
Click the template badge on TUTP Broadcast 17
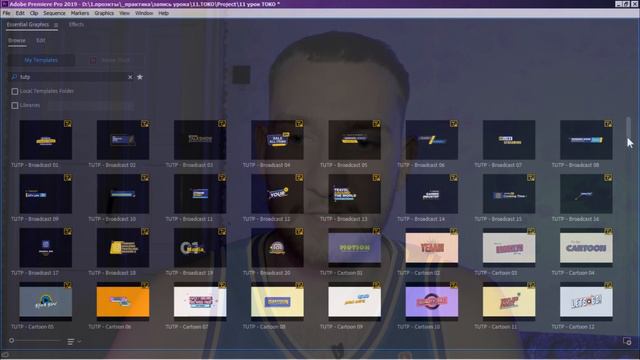click(x=68, y=231)
